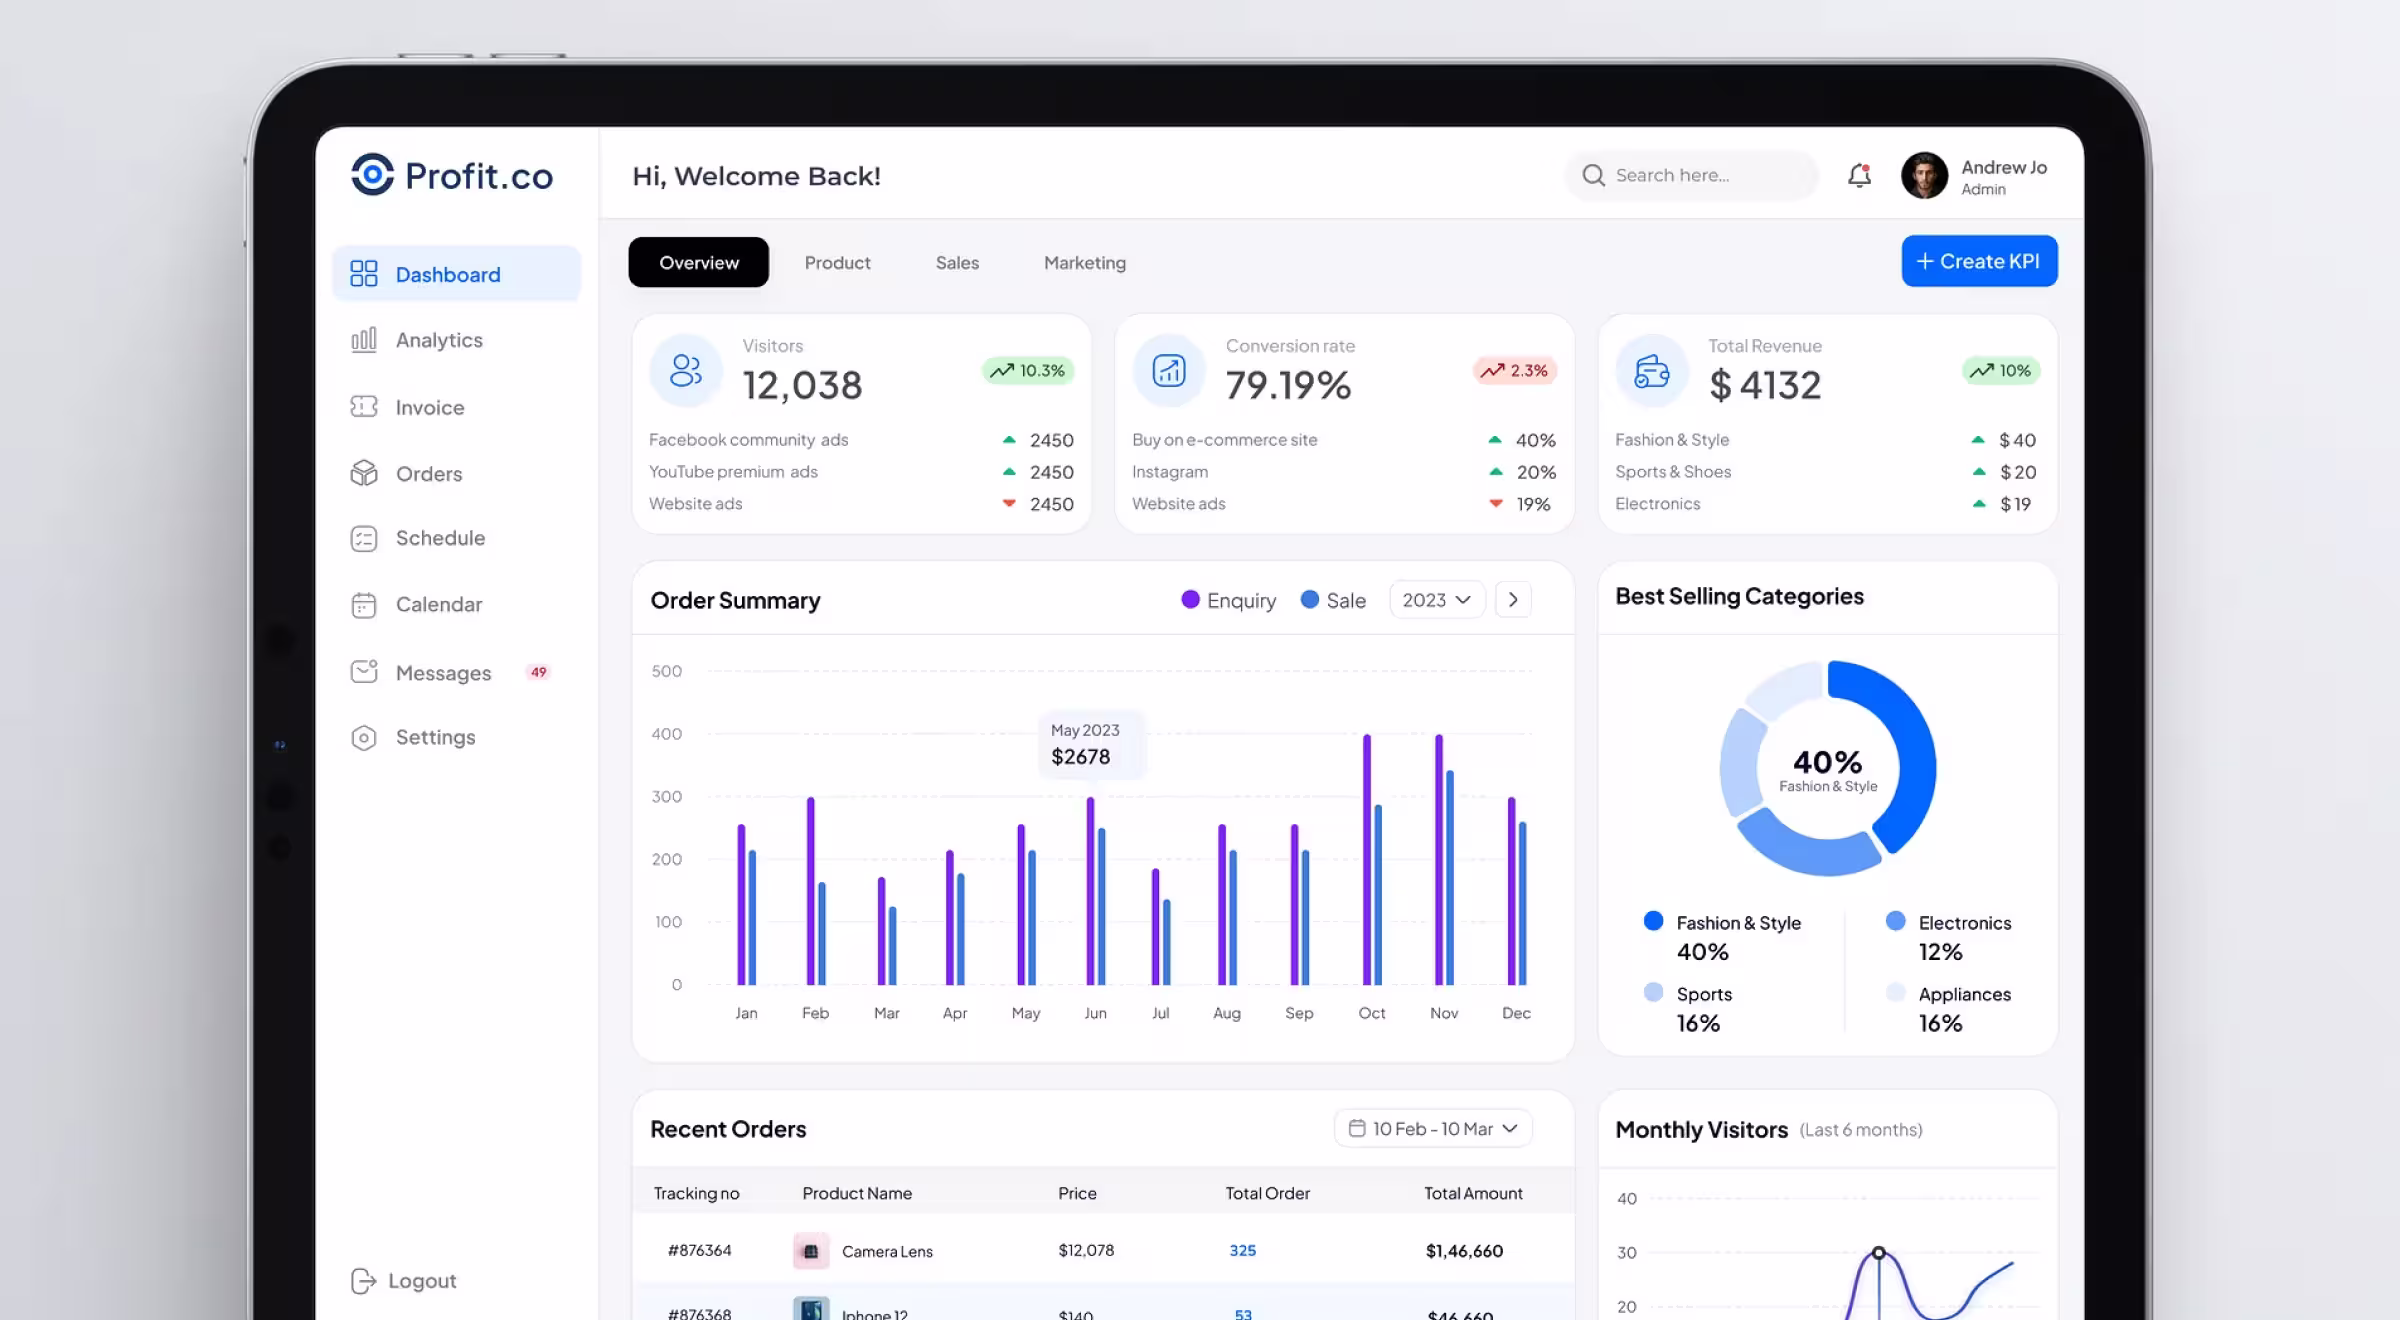The width and height of the screenshot is (2400, 1320).
Task: Click the 10.3% visitors trend badge
Action: pyautogui.click(x=1028, y=370)
